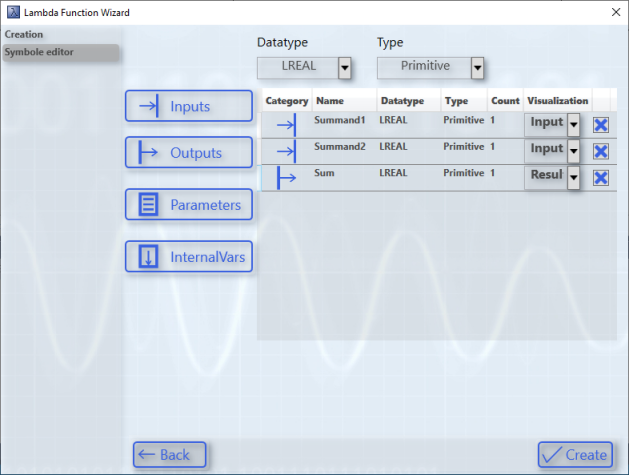
Task: Click the input arrow icon in Summand1 row
Action: pos(287,125)
